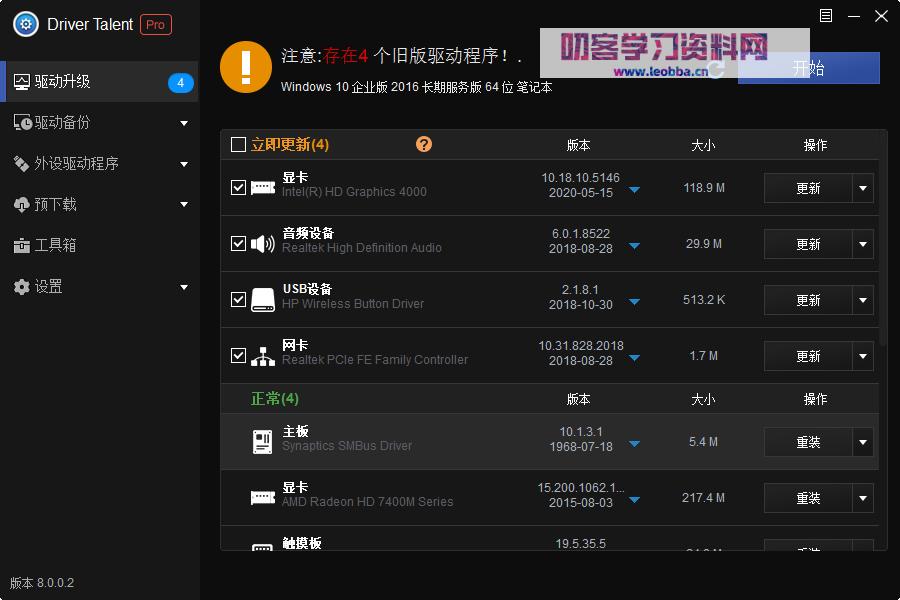The width and height of the screenshot is (900, 600).
Task: Click the Realtek audio speaker icon
Action: coord(263,243)
